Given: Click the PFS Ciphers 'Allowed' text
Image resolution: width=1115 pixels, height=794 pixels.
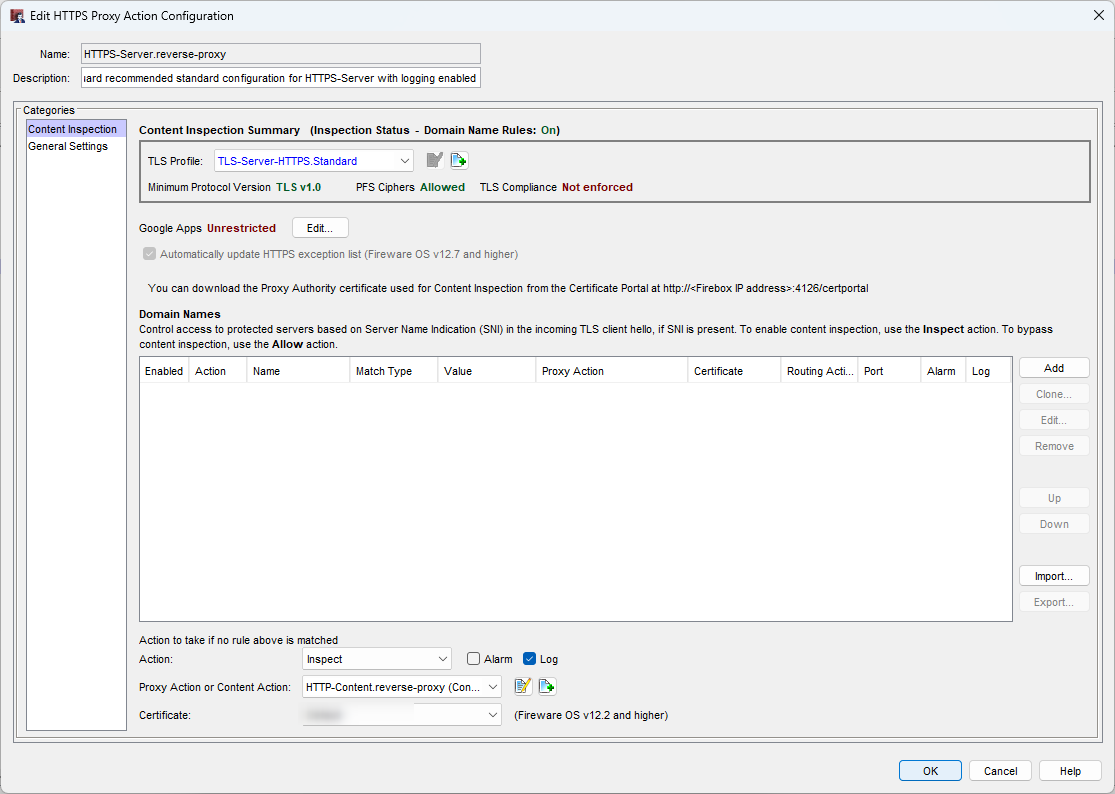Looking at the screenshot, I should coord(442,187).
